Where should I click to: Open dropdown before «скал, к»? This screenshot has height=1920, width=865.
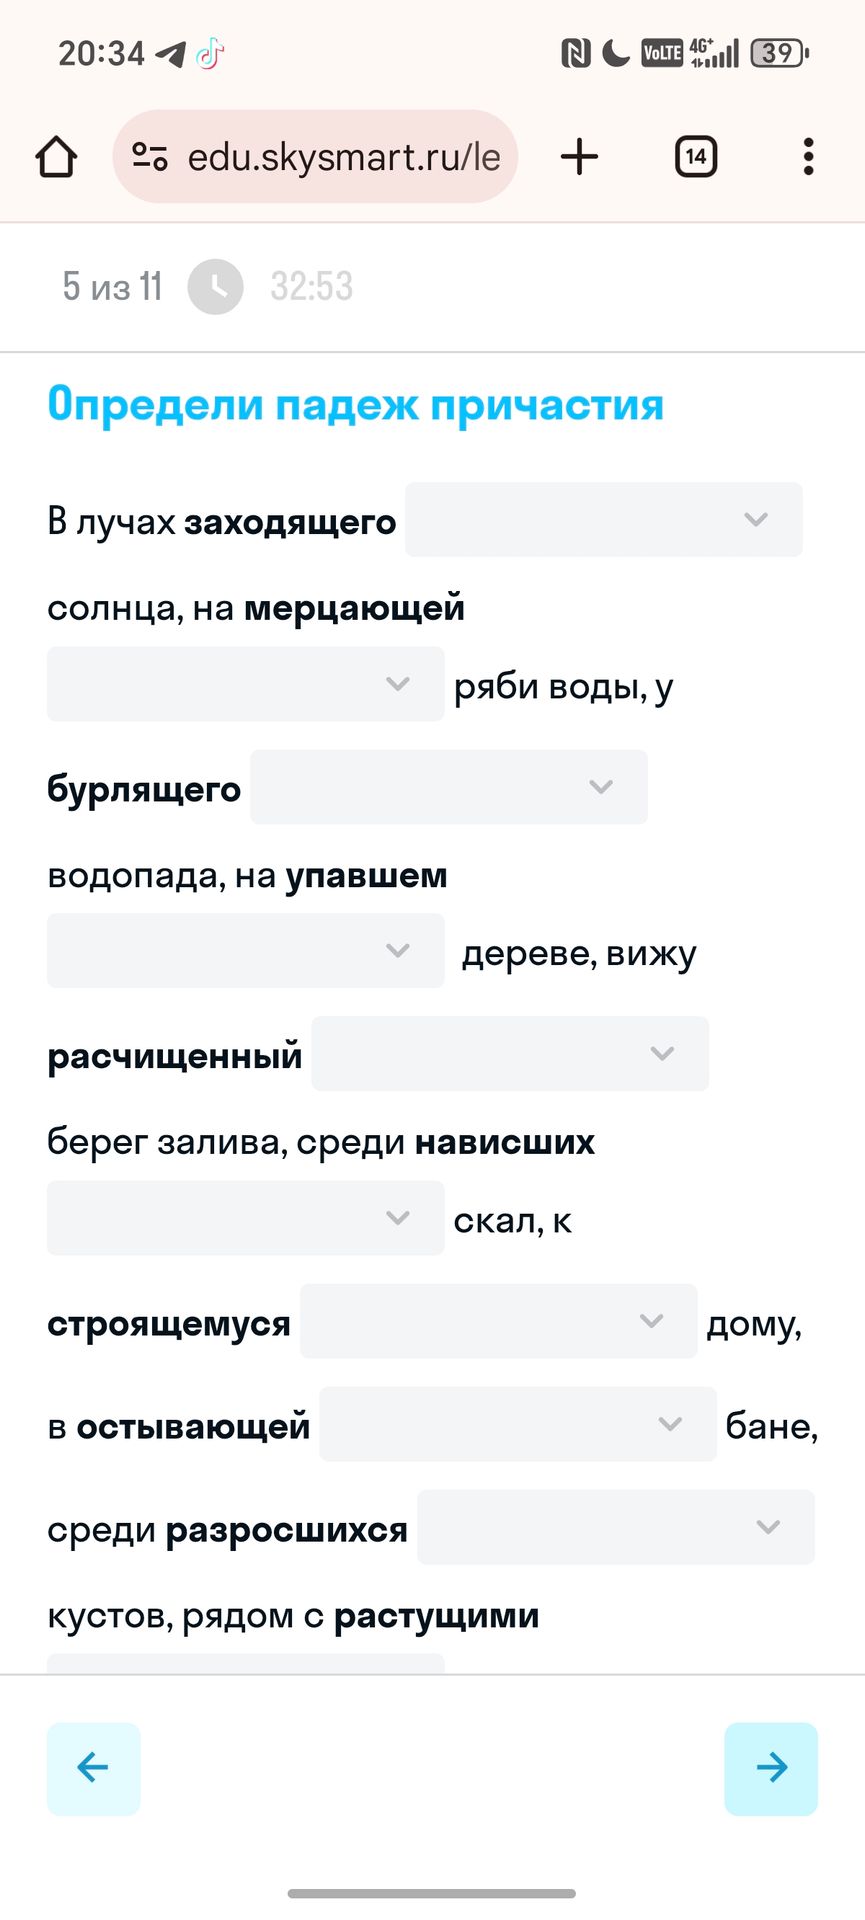click(x=245, y=1218)
